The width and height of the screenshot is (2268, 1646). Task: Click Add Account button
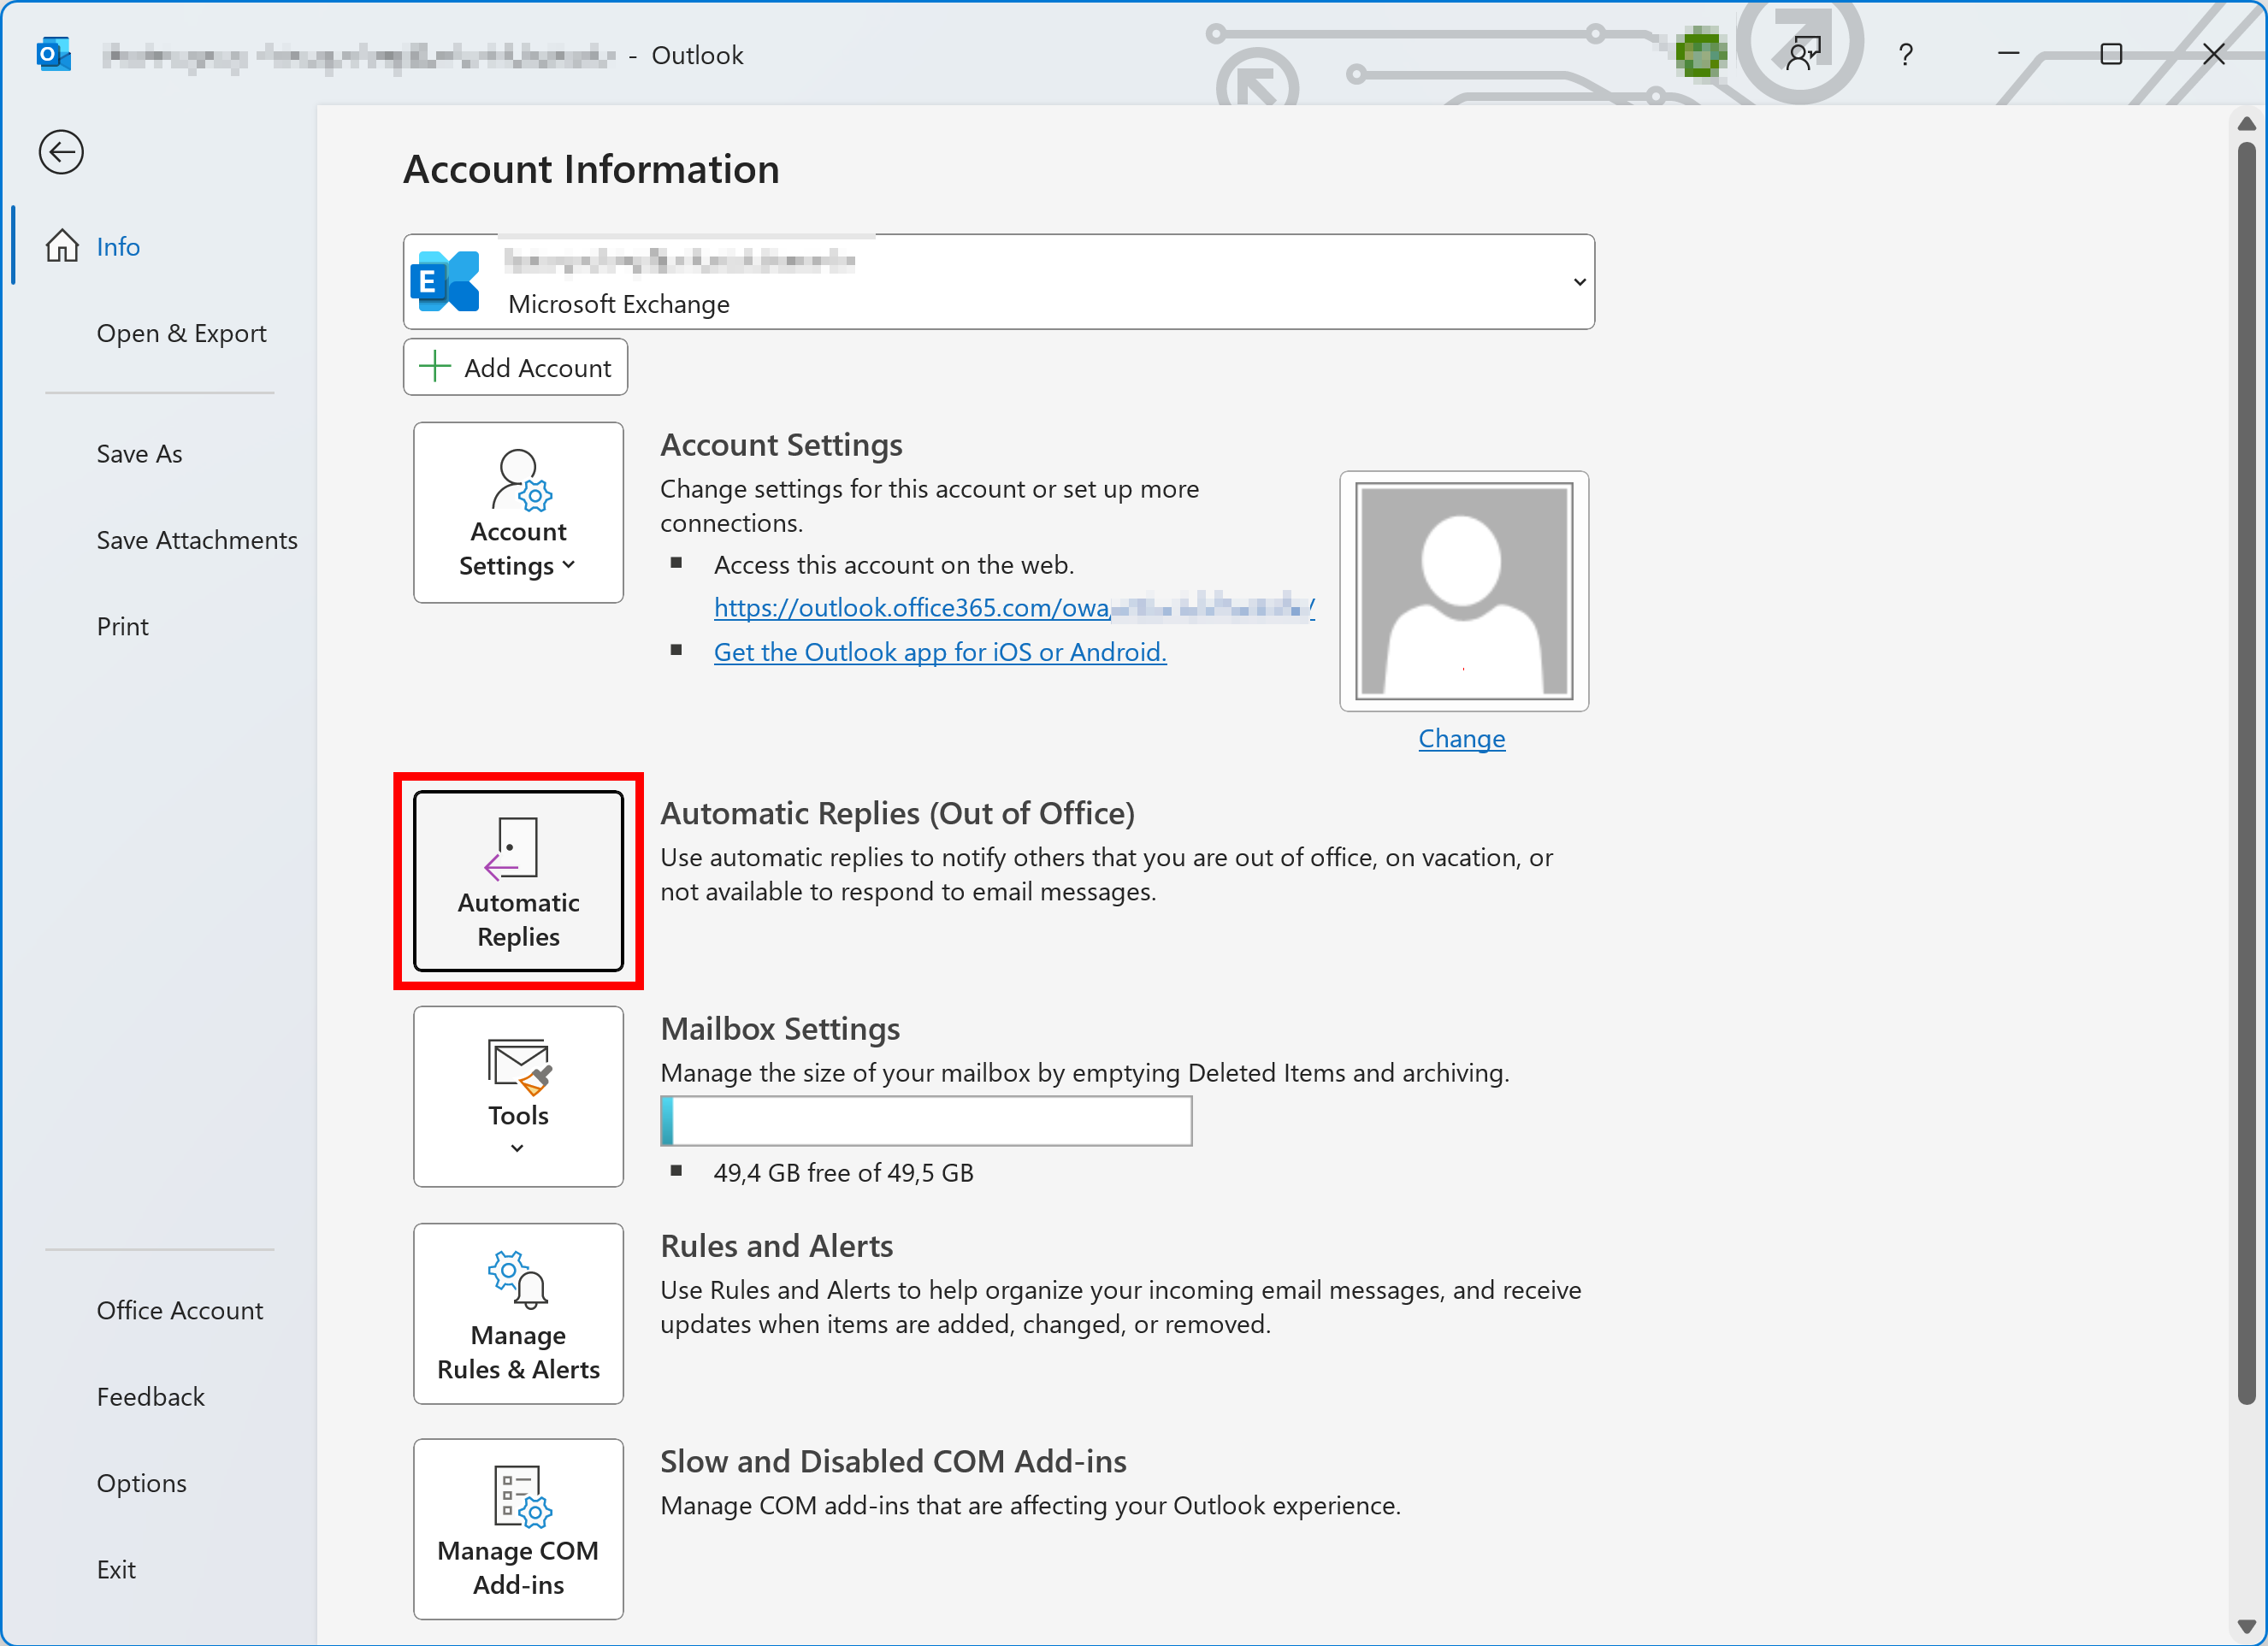515,367
